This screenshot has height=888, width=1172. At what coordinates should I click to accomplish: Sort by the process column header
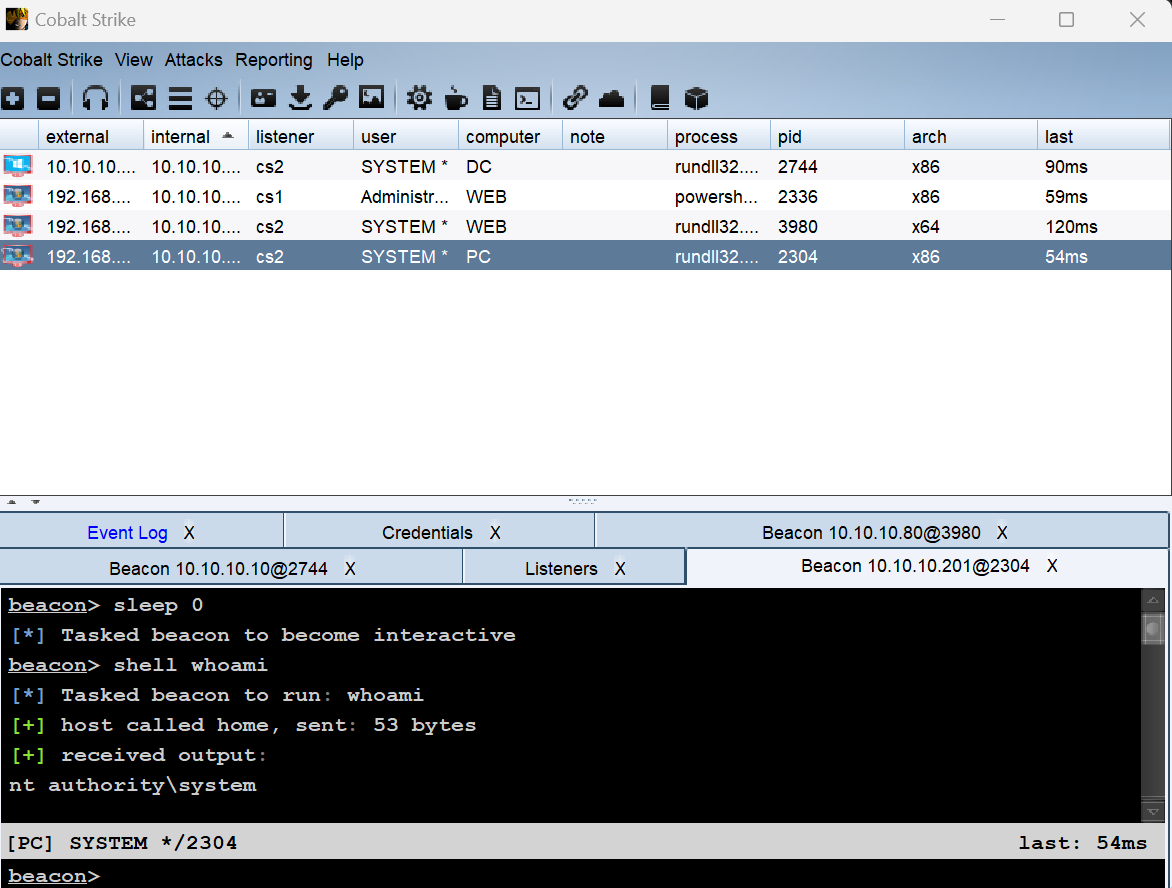click(x=718, y=136)
